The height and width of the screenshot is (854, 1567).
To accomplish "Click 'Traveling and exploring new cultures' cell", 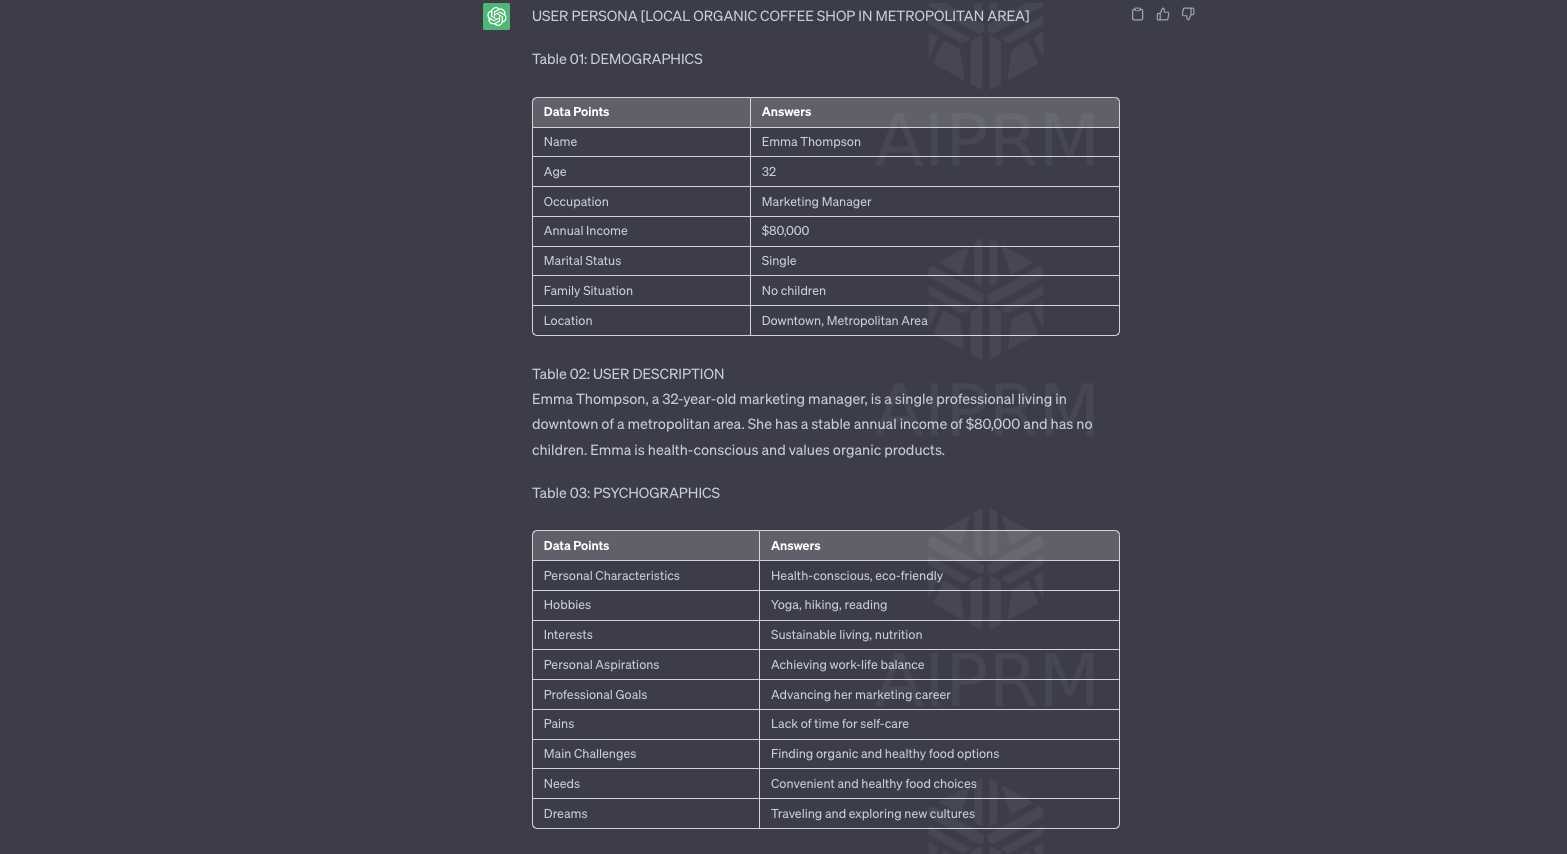I will (x=939, y=814).
